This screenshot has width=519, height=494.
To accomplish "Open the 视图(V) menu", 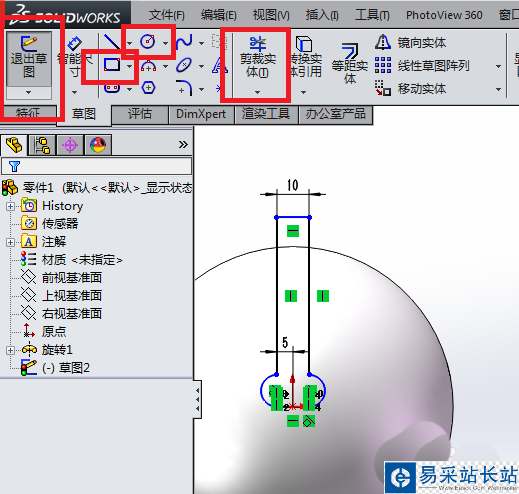I will click(x=271, y=15).
